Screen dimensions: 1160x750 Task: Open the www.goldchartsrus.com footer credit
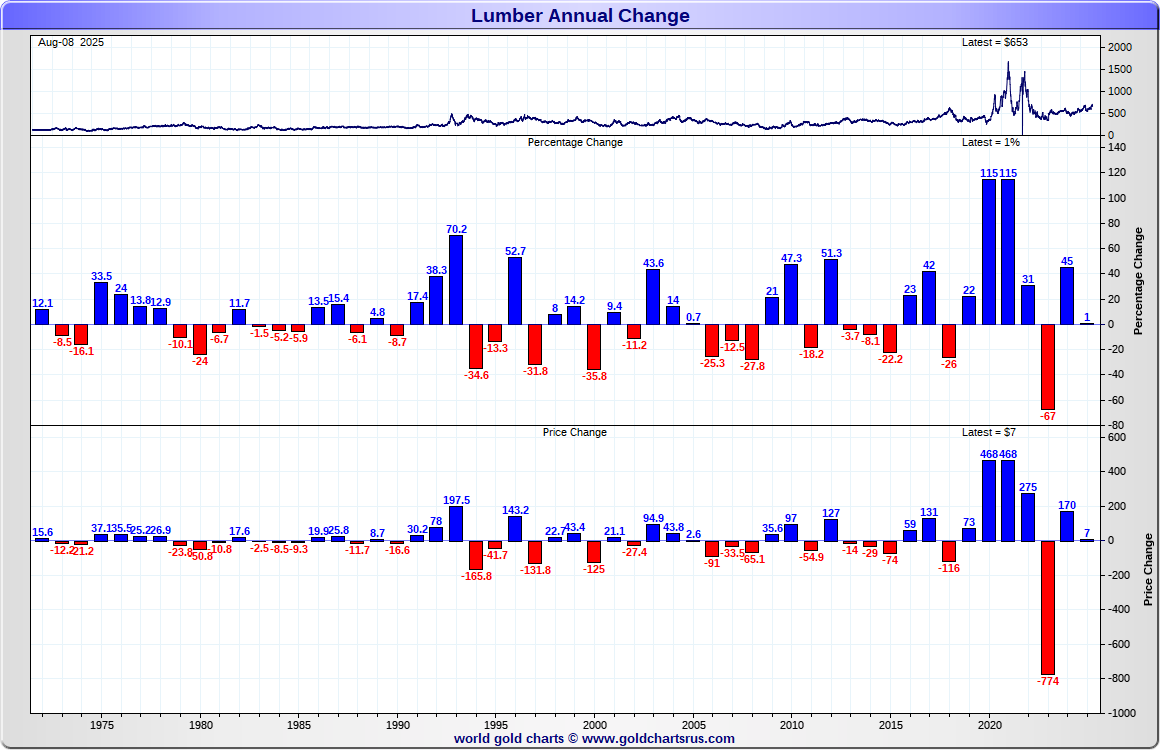658,738
